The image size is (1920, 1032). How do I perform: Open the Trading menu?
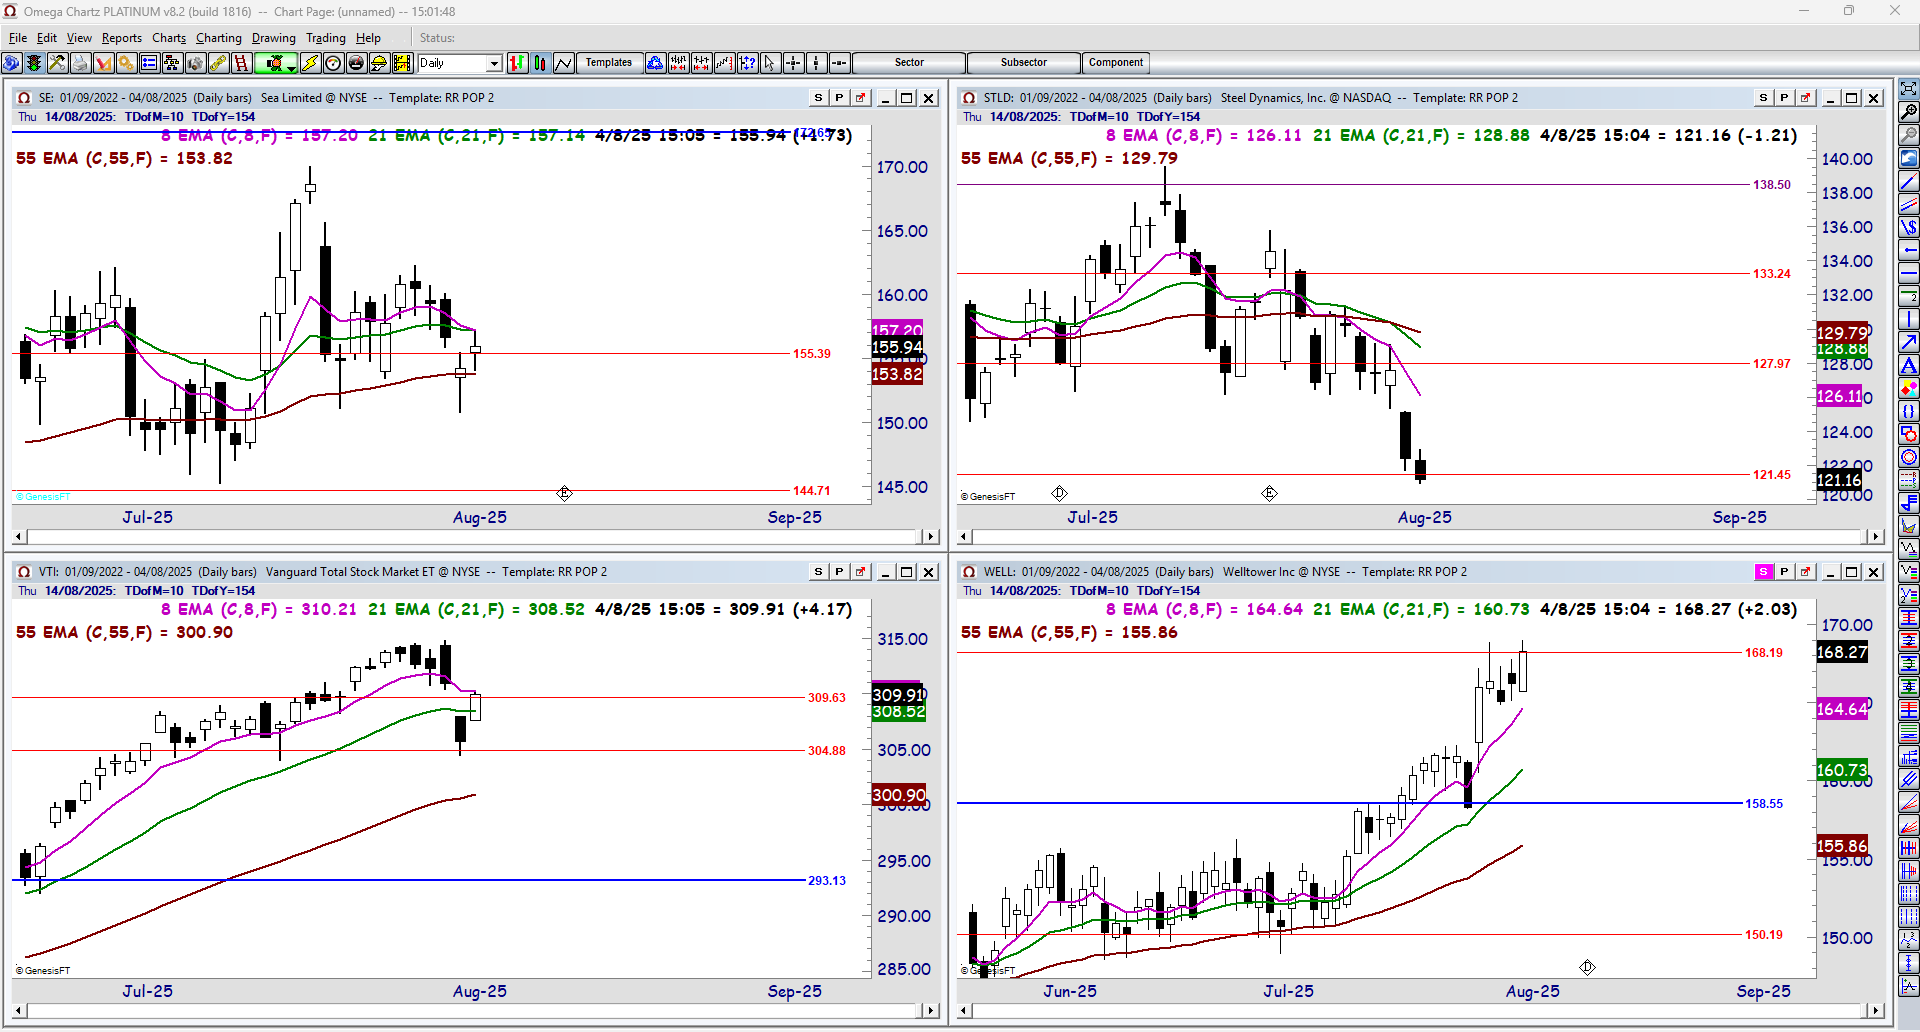(326, 38)
